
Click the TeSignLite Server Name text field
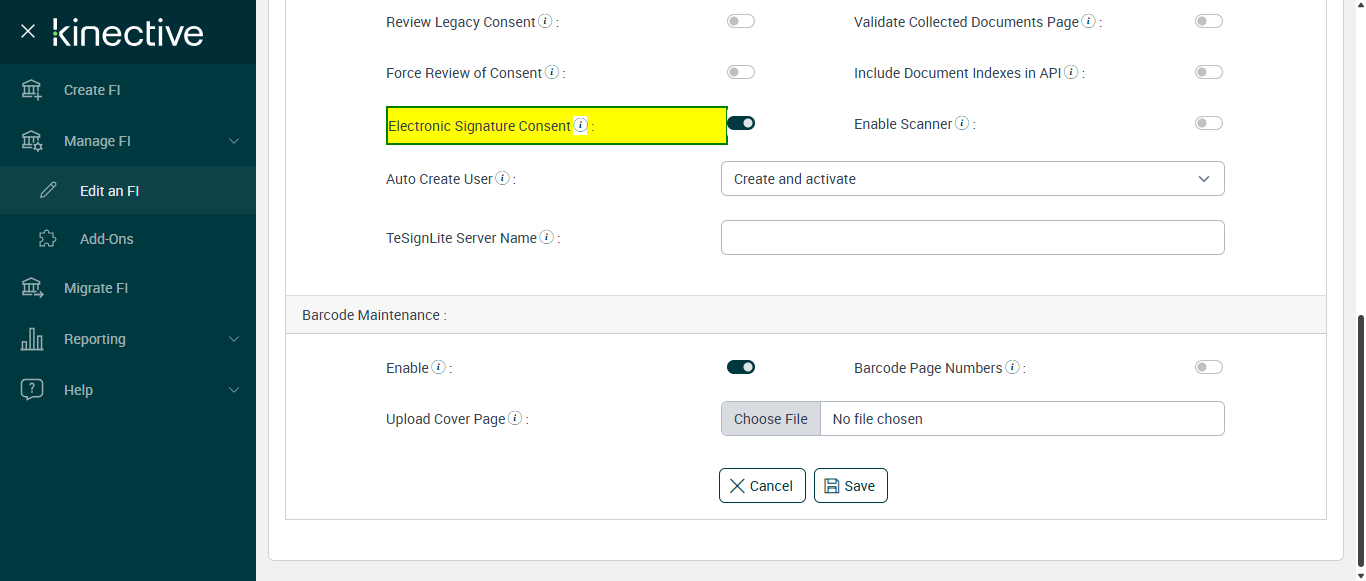pyautogui.click(x=972, y=238)
